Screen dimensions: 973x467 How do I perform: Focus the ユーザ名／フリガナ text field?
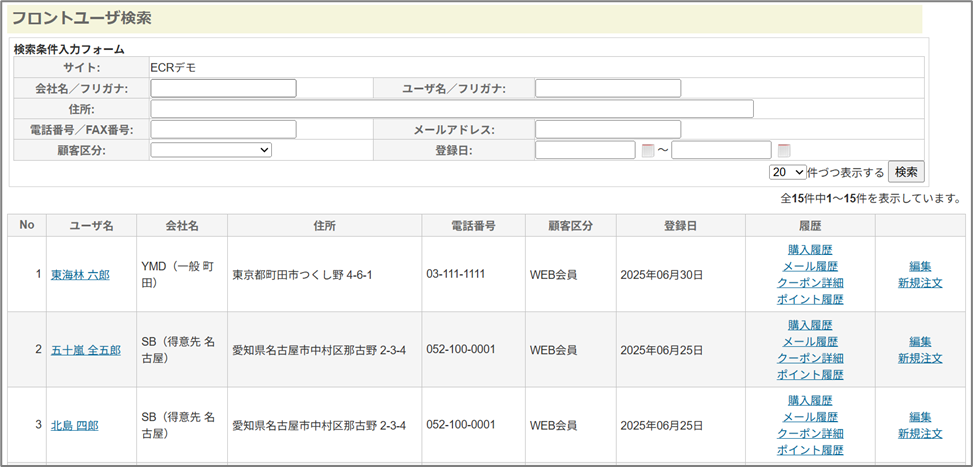607,88
